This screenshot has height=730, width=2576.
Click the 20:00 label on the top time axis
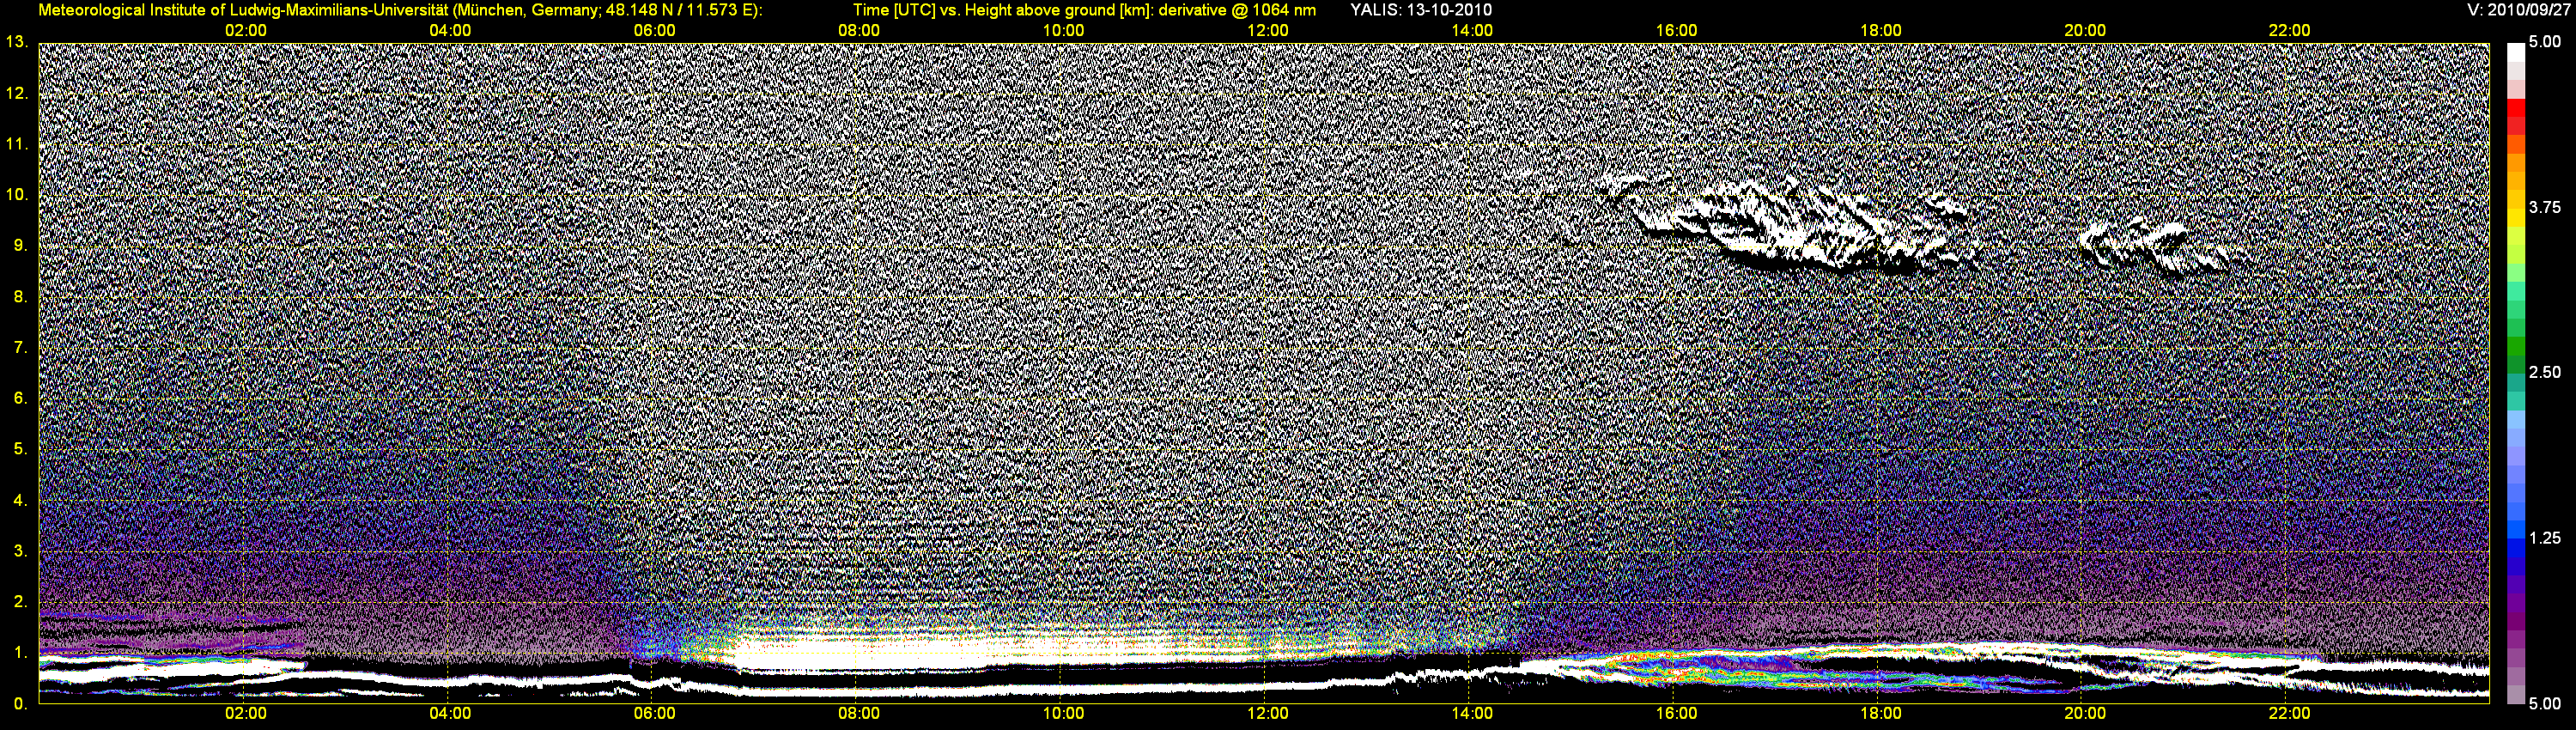(2085, 30)
